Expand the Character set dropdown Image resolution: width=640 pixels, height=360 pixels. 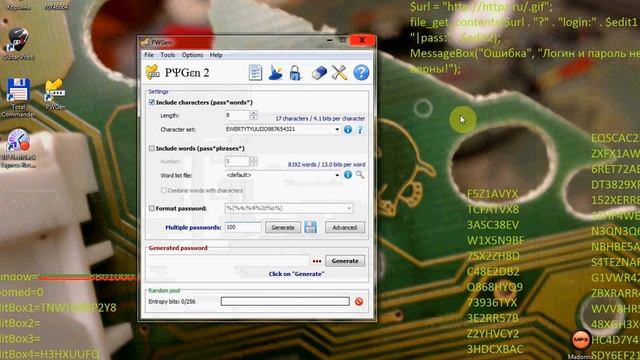pos(337,129)
